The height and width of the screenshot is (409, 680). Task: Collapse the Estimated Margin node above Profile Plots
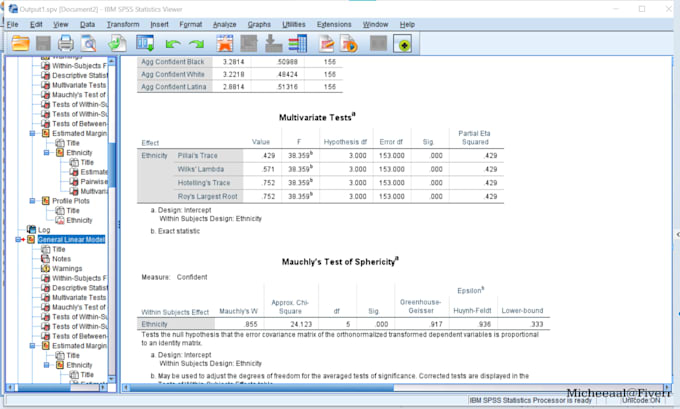pos(32,133)
